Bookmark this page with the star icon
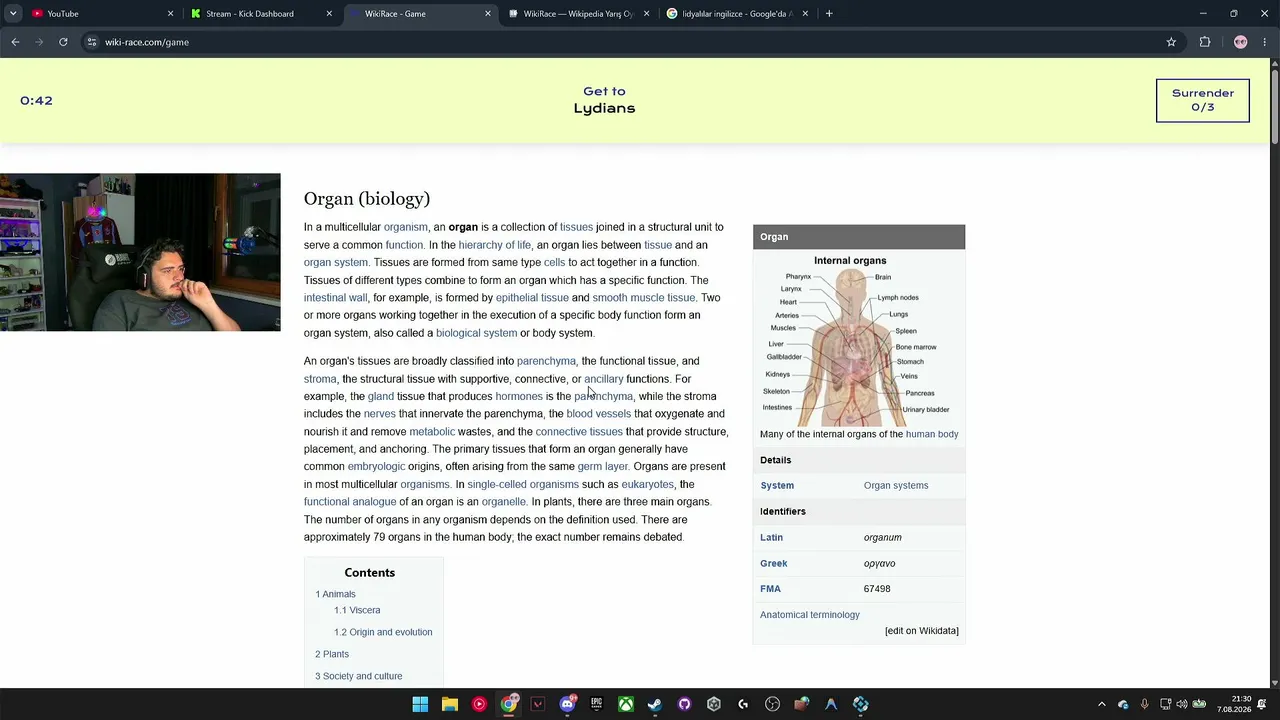The height and width of the screenshot is (720, 1280). (x=1171, y=42)
